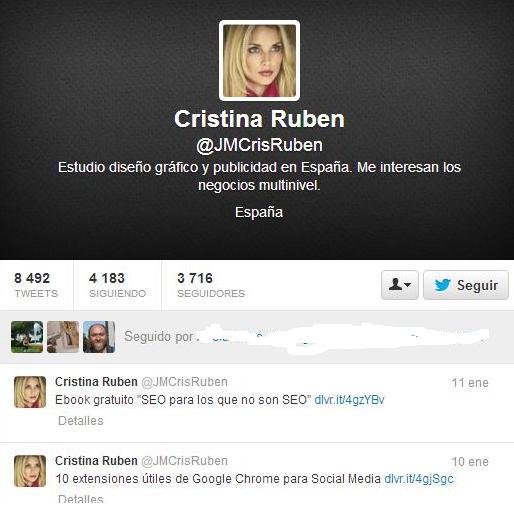Open the dlvr.it/4gjSgc link
Screen dimensions: 514x508
click(419, 479)
